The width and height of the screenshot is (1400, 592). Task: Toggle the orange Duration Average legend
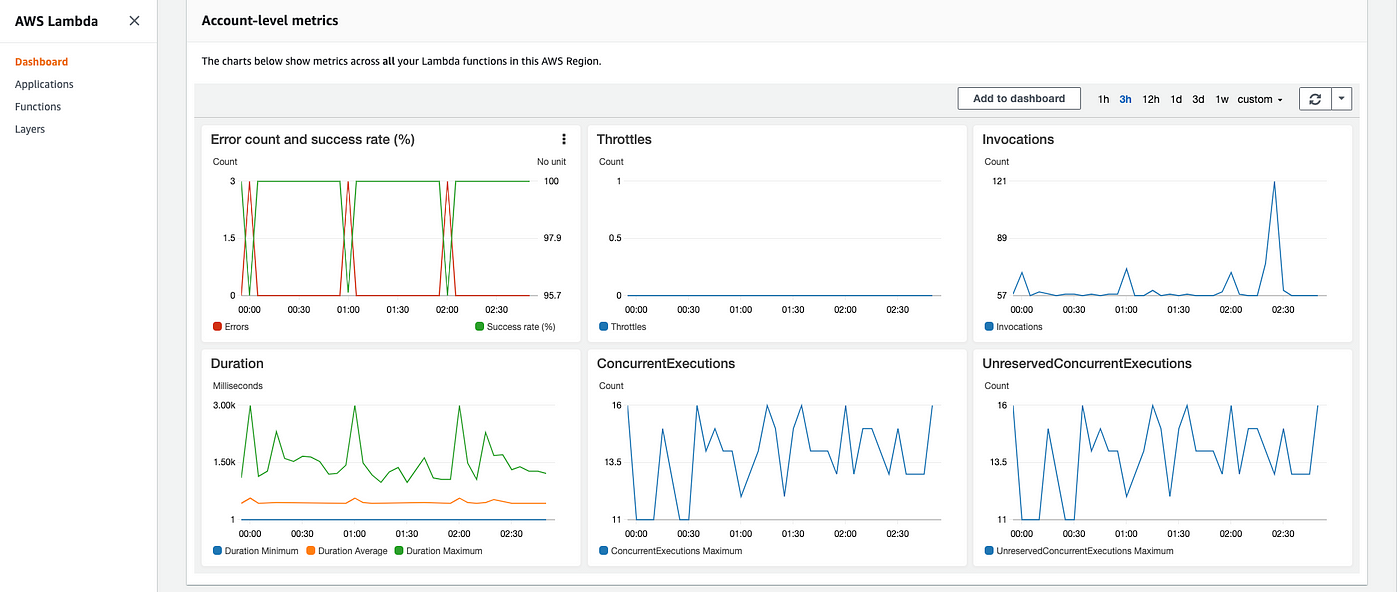point(310,551)
